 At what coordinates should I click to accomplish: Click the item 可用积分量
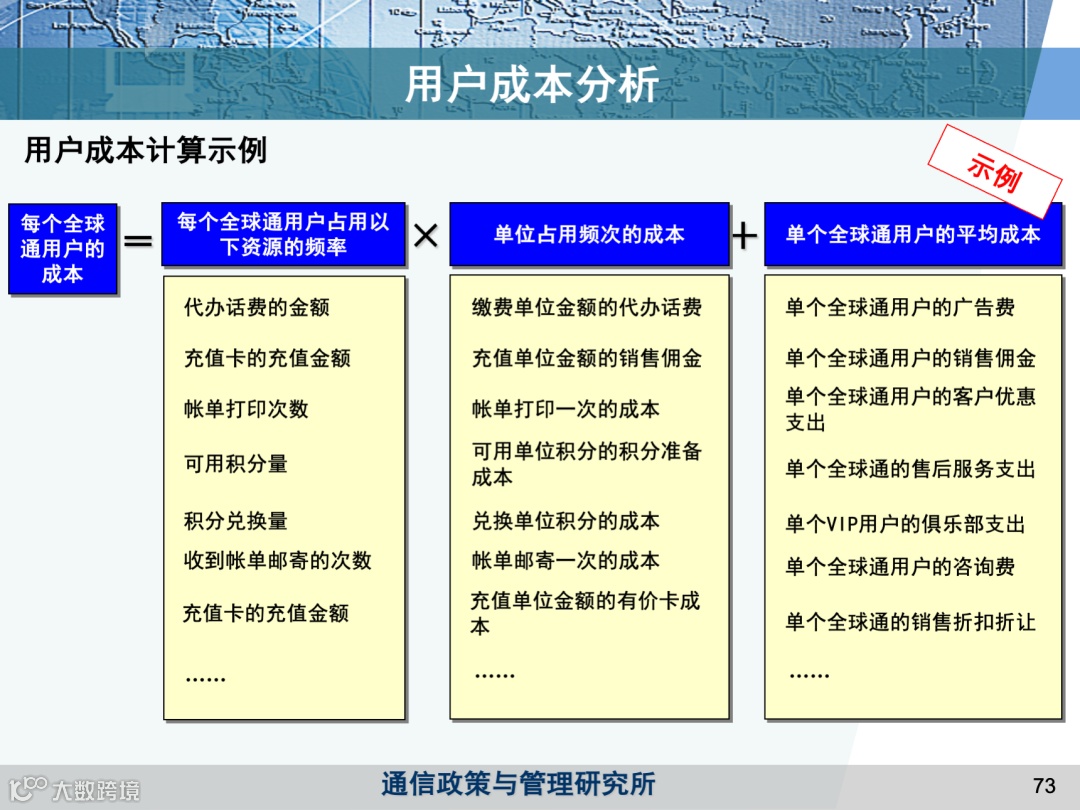(236, 464)
